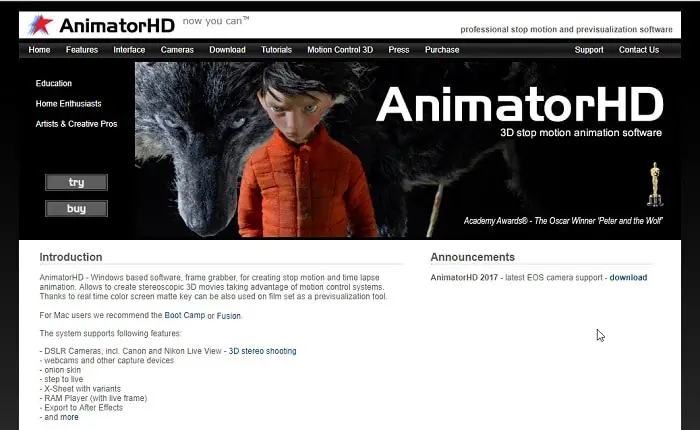Click the Announcements download link
The width and height of the screenshot is (700, 430).
[628, 277]
